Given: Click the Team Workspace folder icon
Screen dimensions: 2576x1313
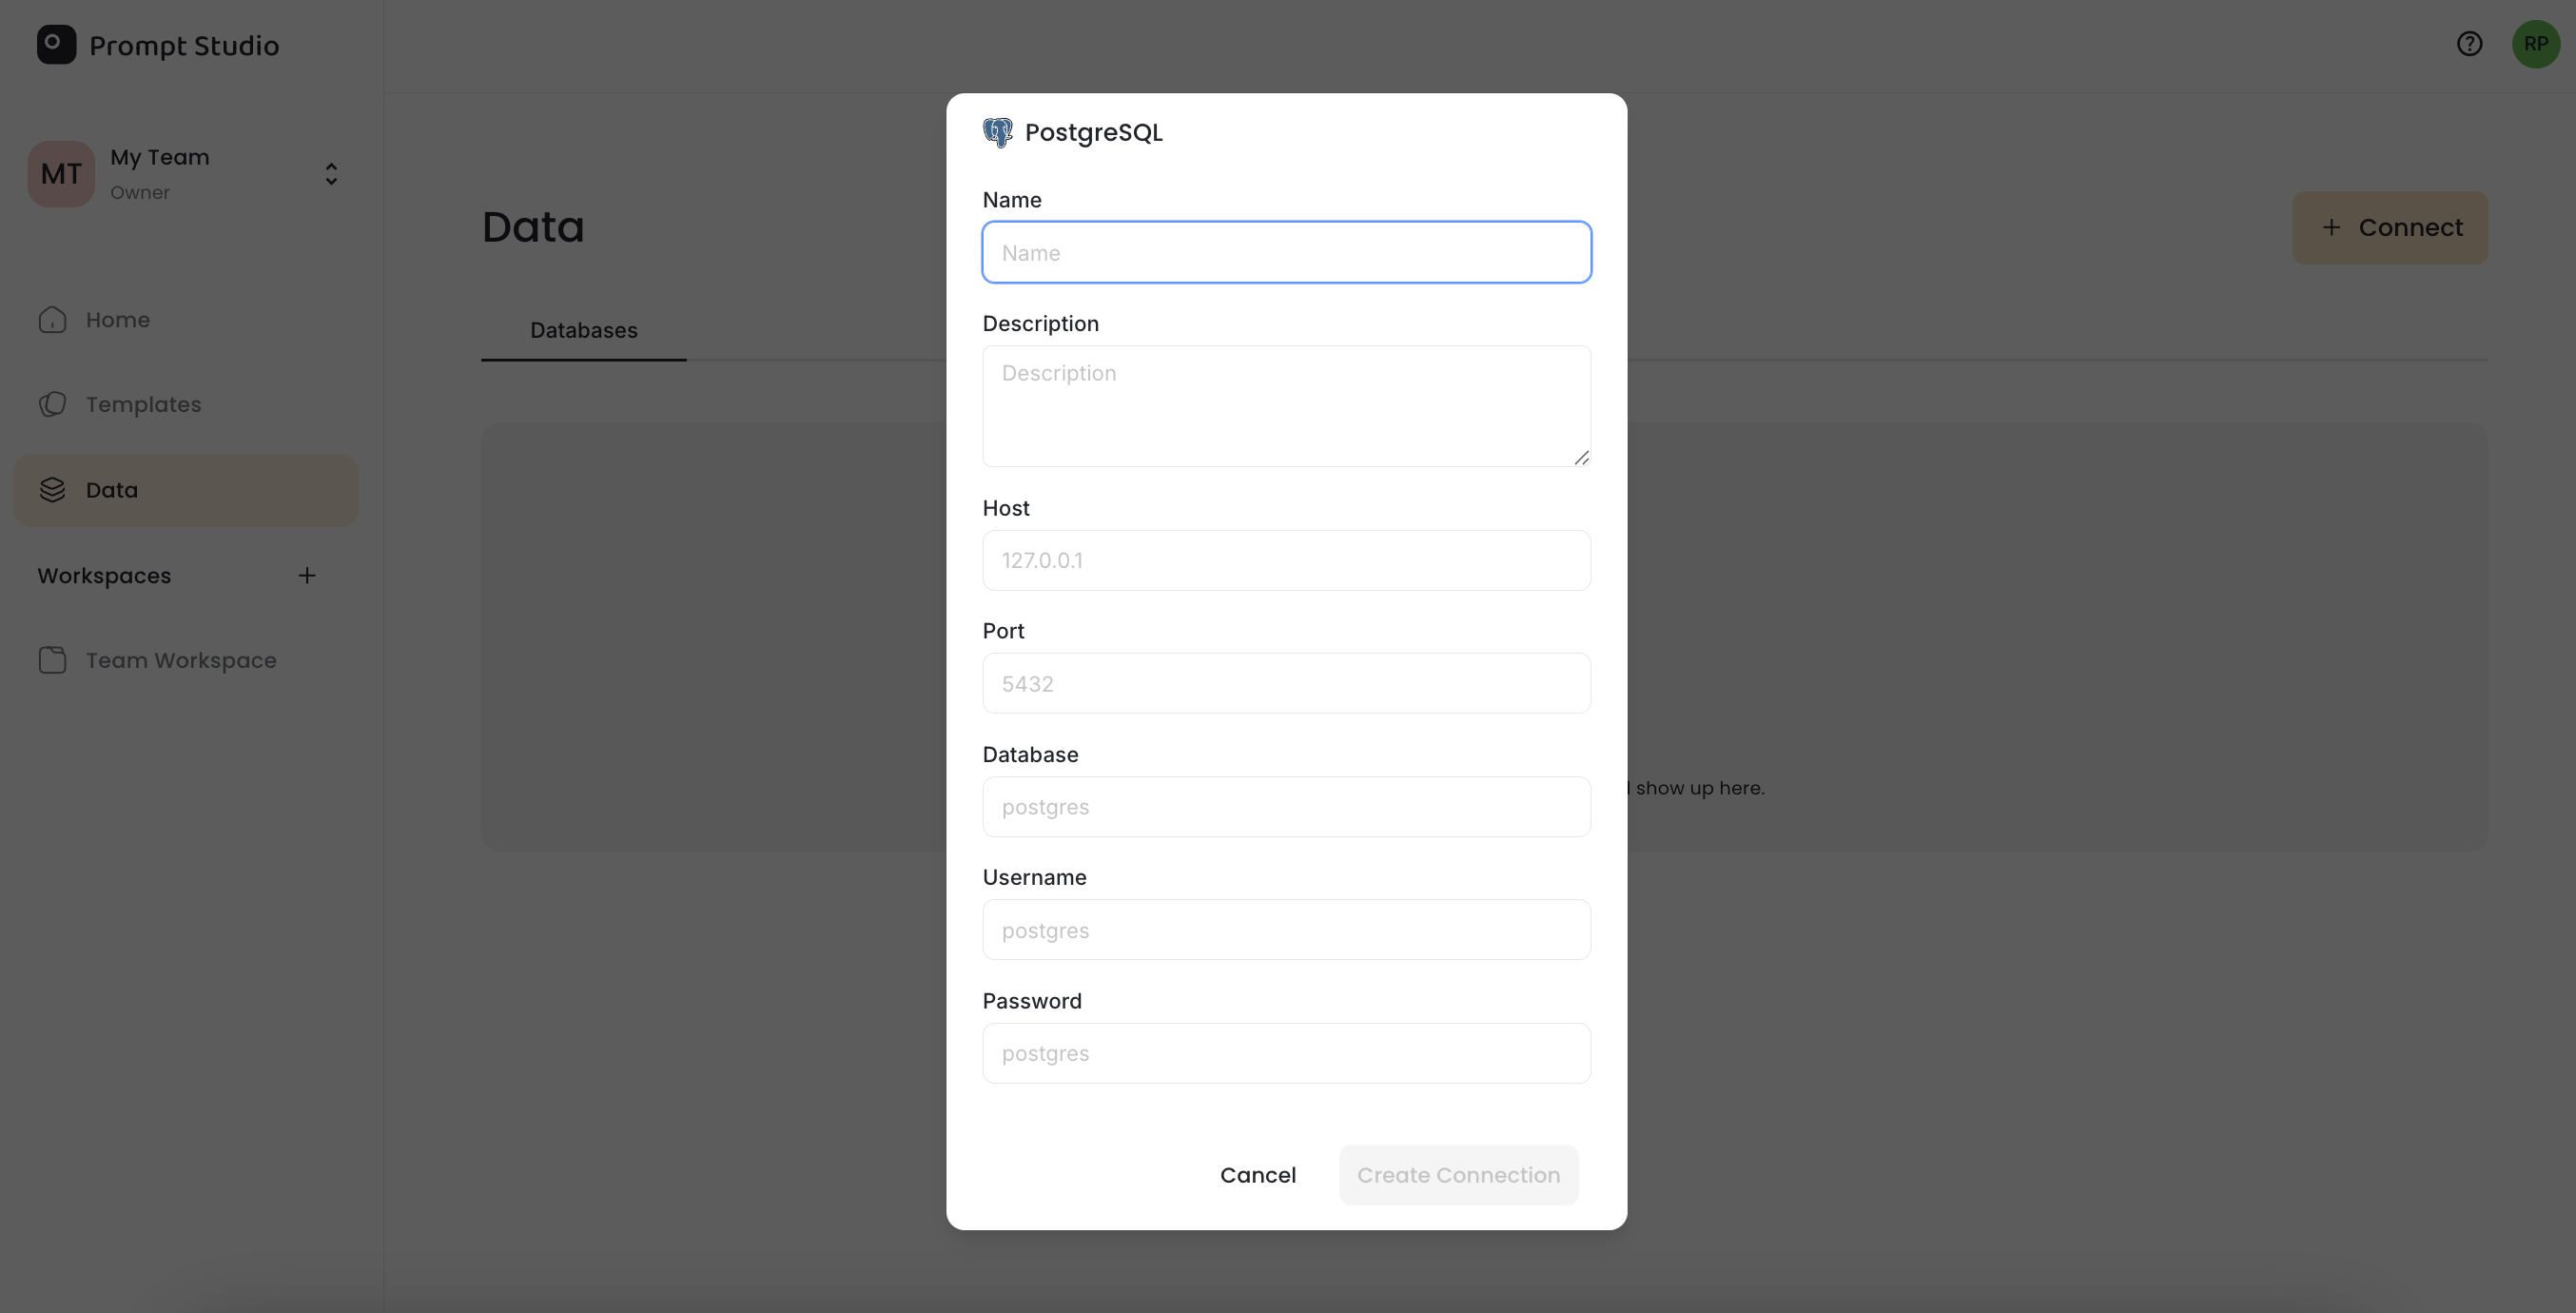Looking at the screenshot, I should (52, 661).
